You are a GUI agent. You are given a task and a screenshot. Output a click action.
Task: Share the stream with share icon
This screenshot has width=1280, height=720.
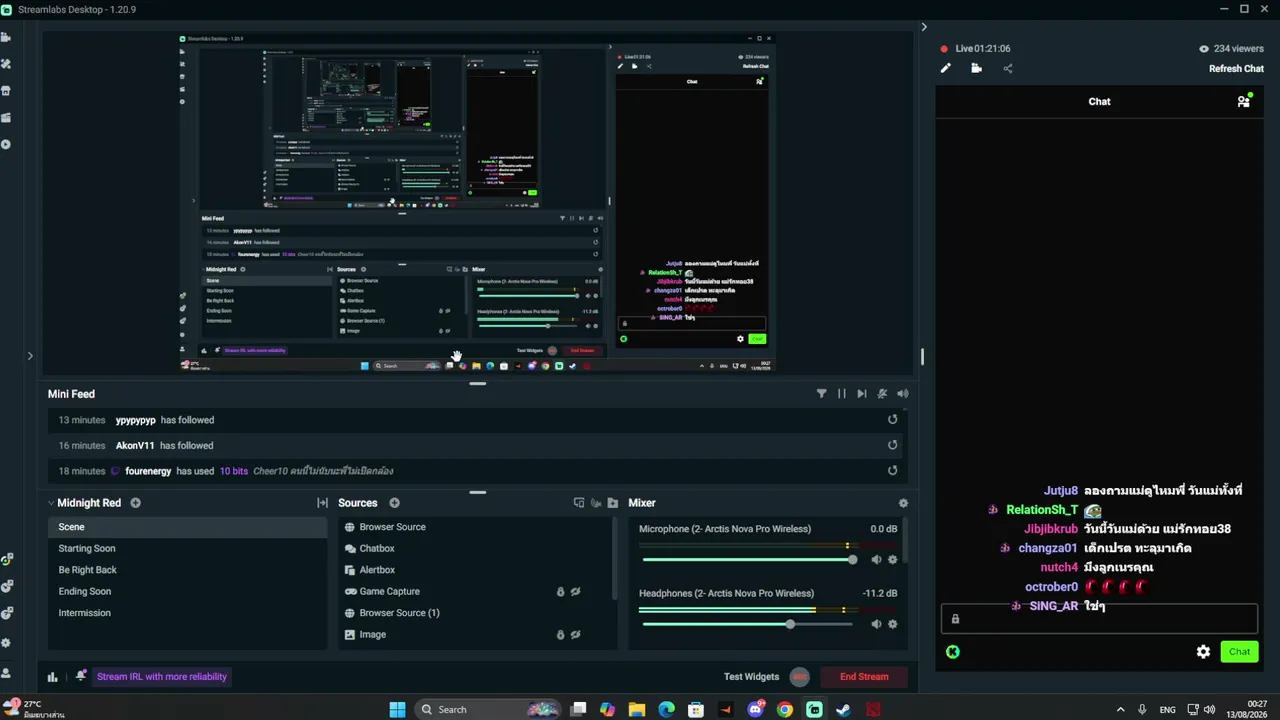coord(1007,68)
